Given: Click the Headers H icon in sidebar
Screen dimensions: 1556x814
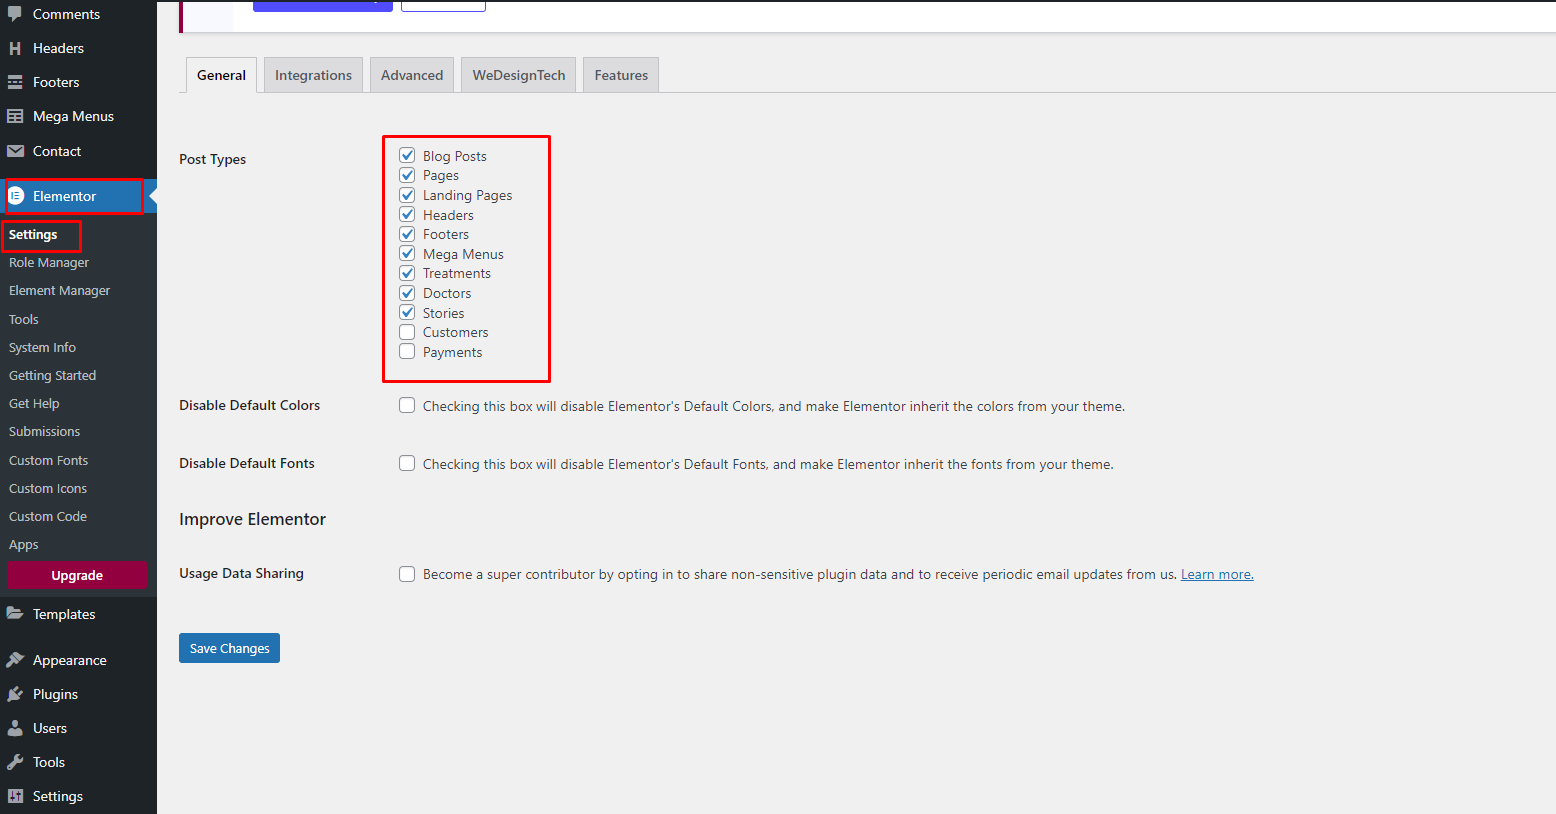Looking at the screenshot, I should coord(15,48).
